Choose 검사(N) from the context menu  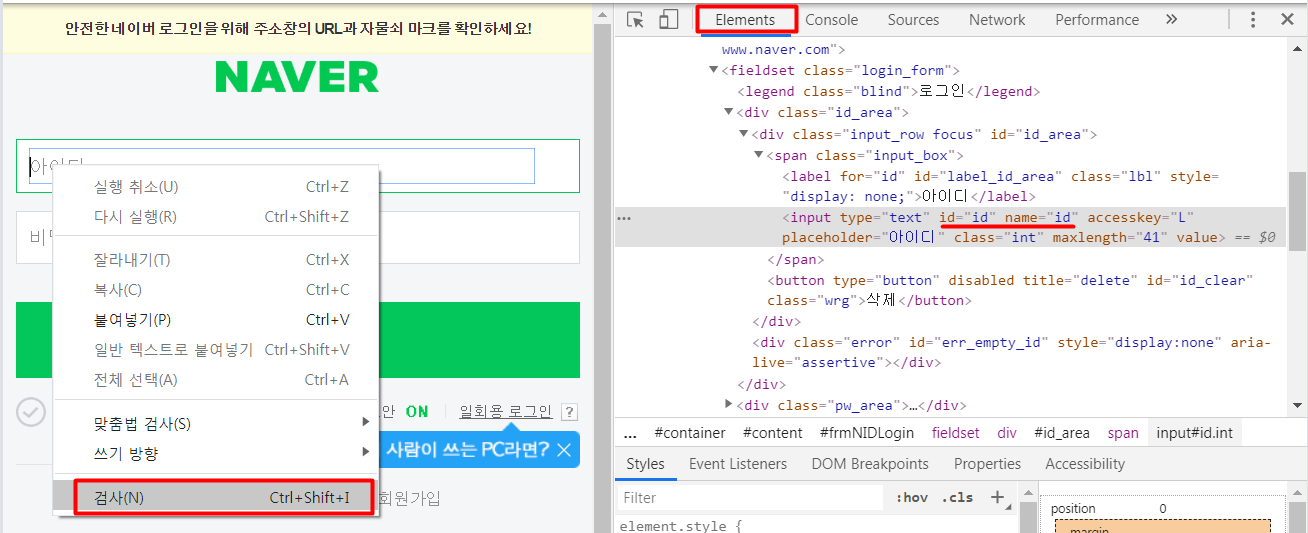pos(216,498)
